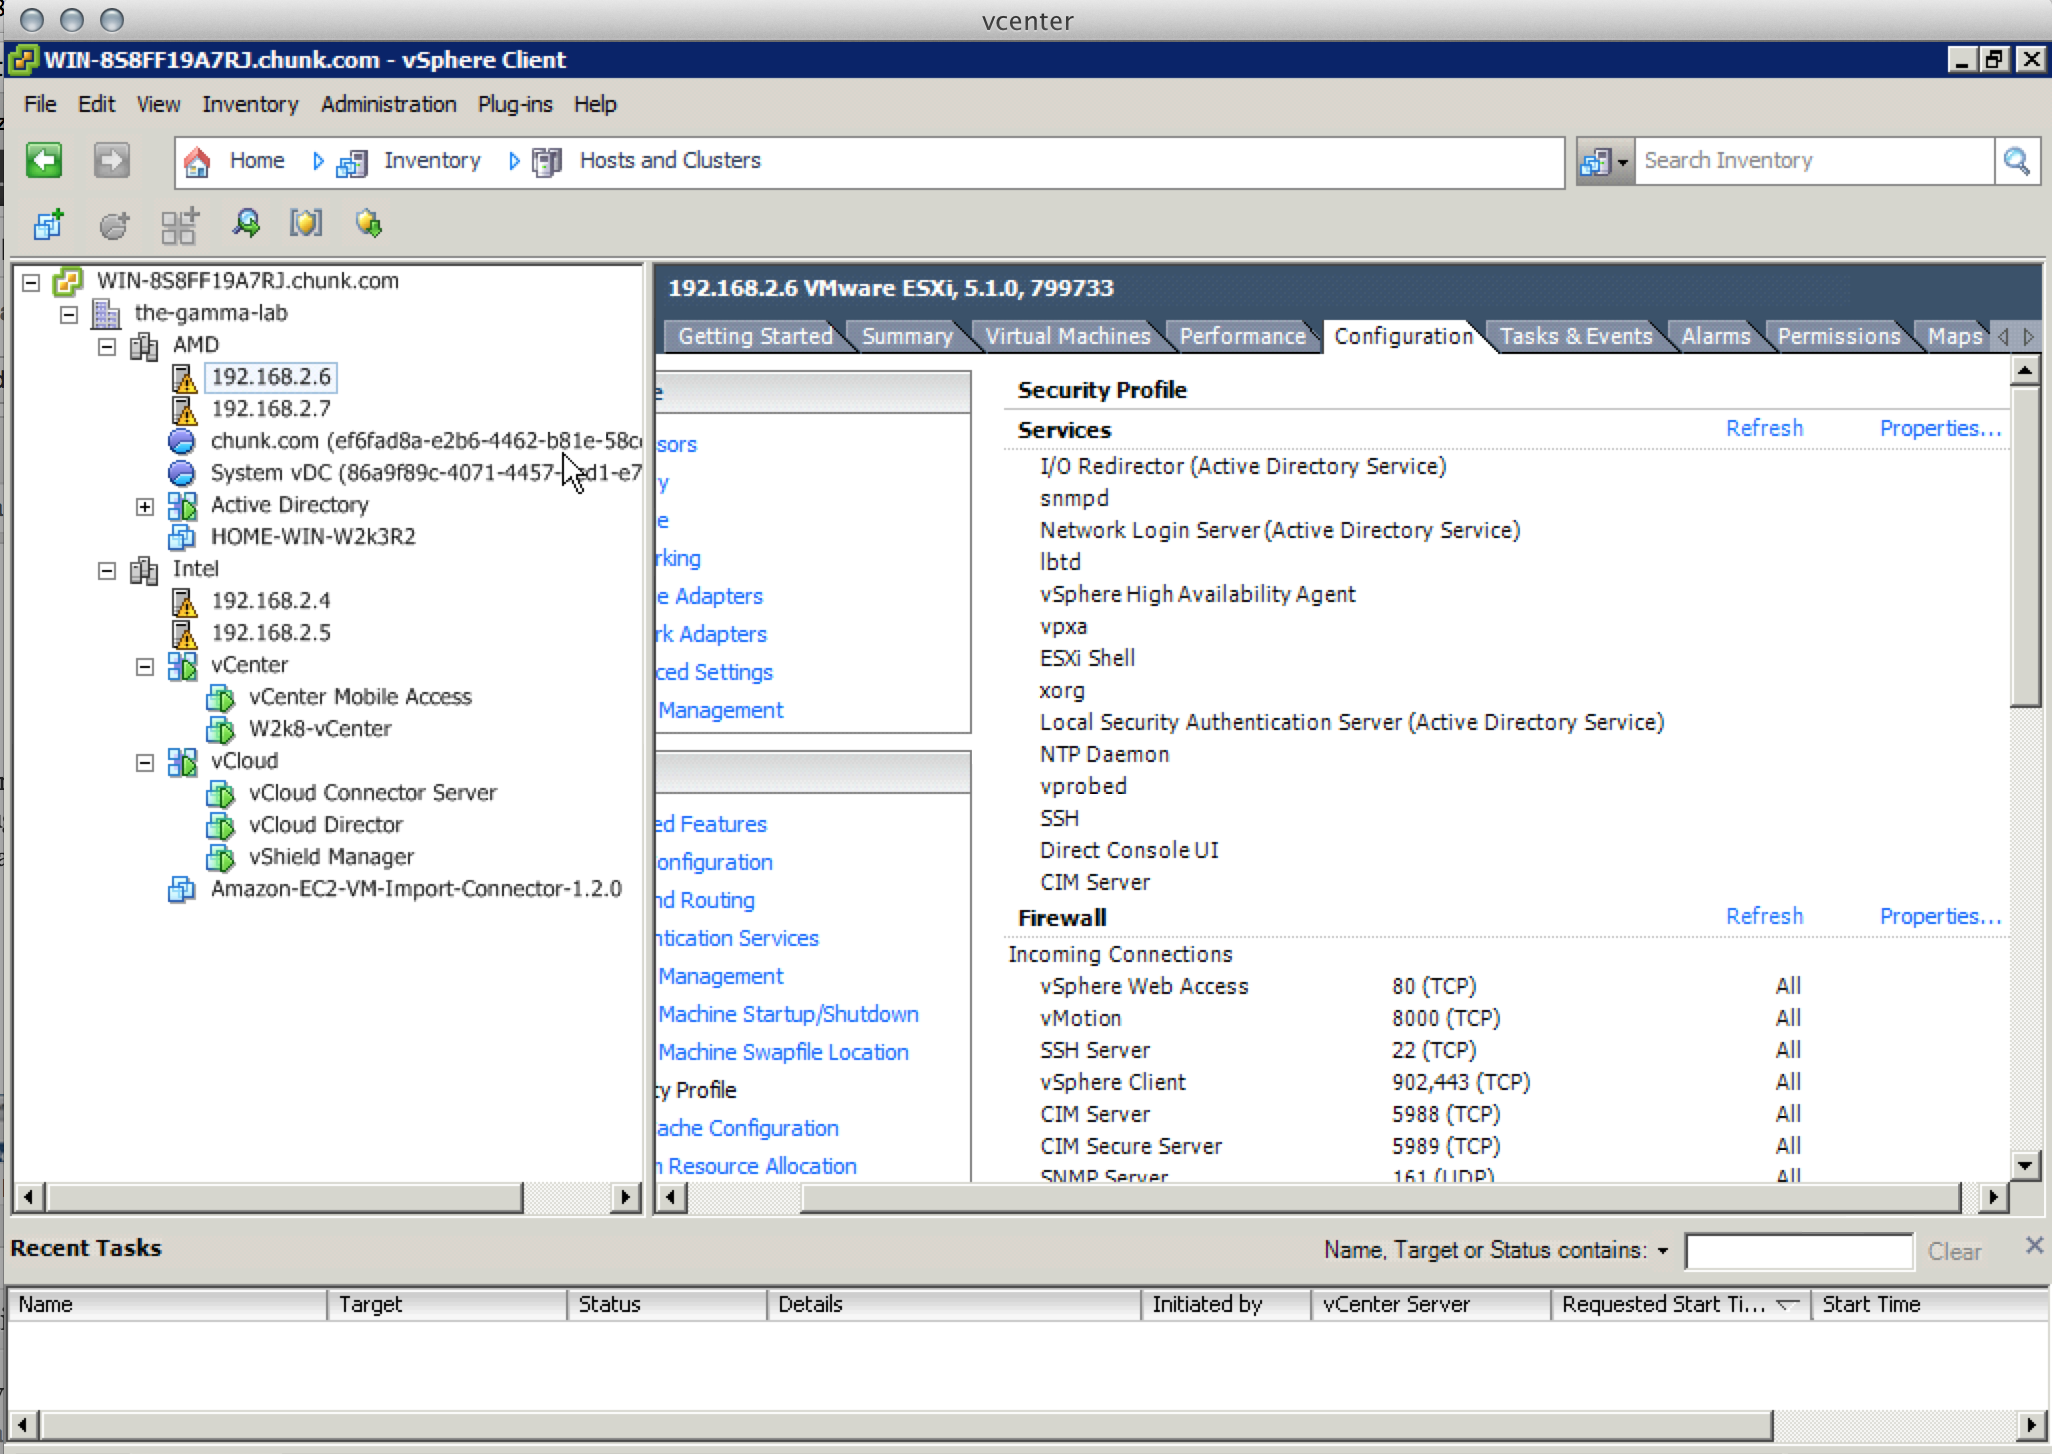The image size is (2052, 1454).
Task: Click Properties link for Services section
Action: point(1939,429)
